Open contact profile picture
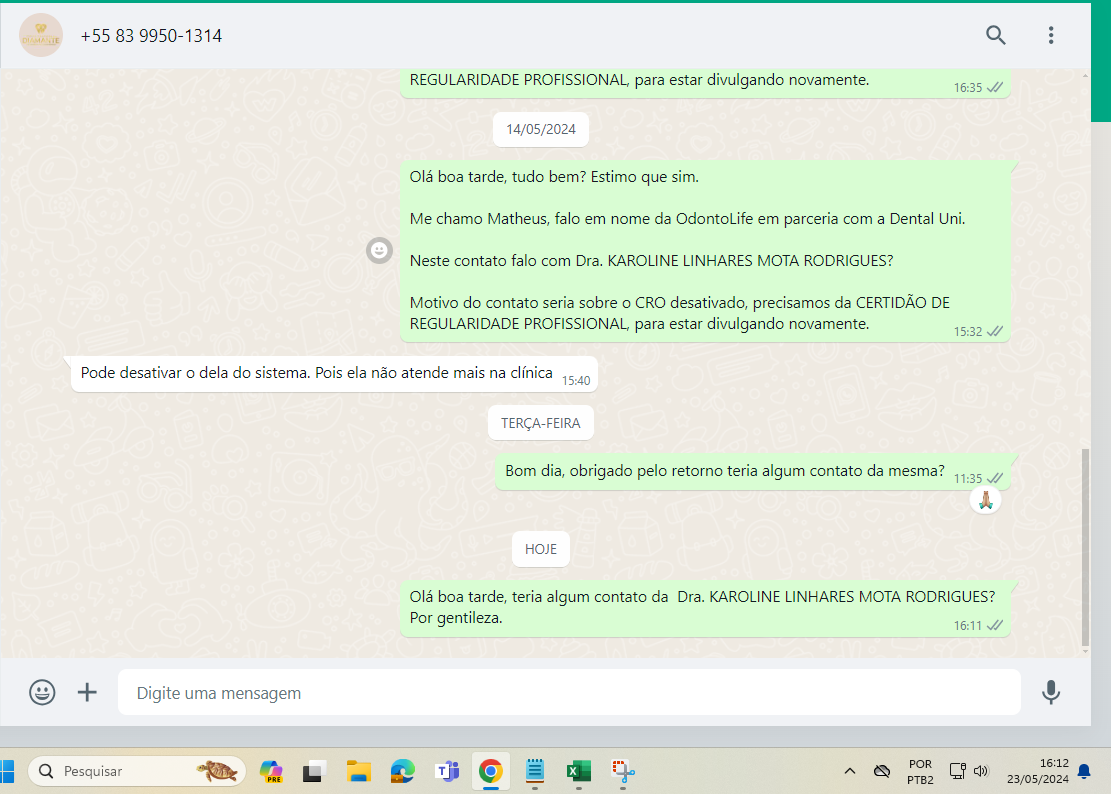 [x=40, y=35]
